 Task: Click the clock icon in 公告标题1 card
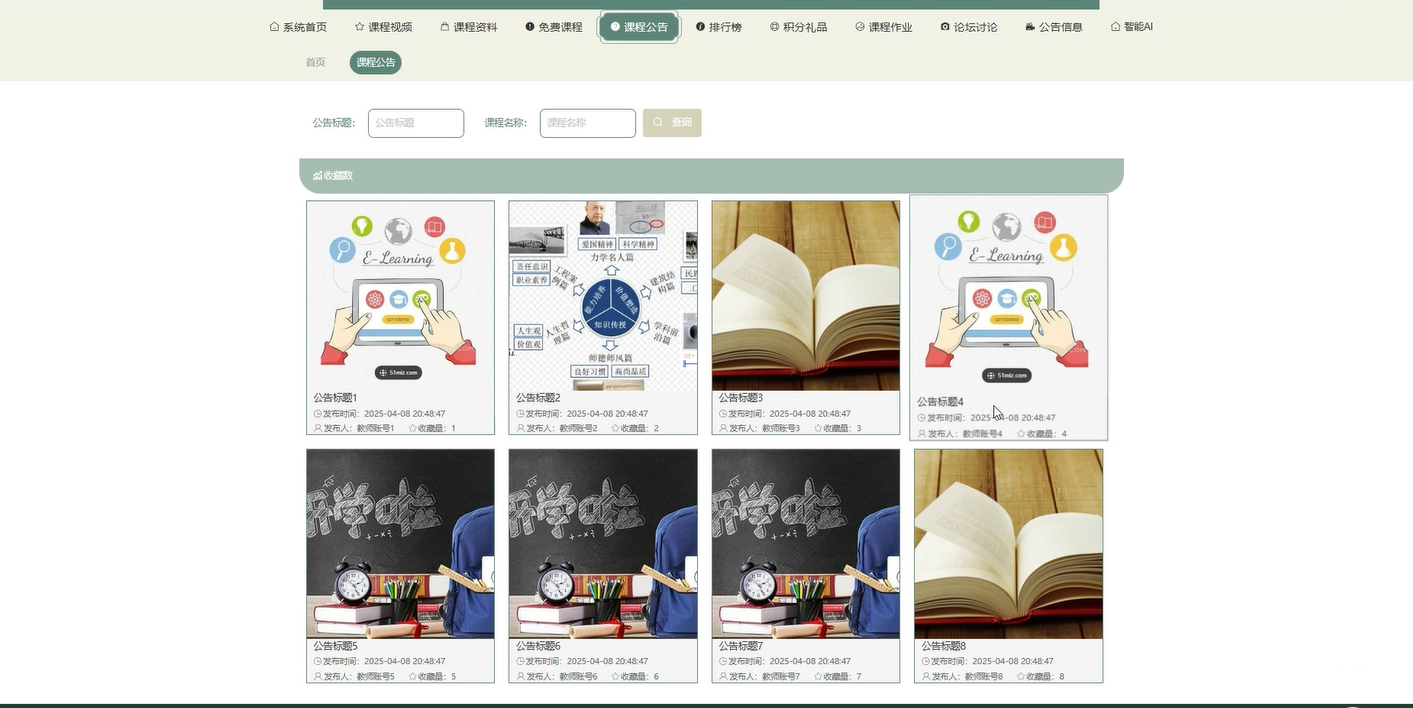pyautogui.click(x=318, y=413)
